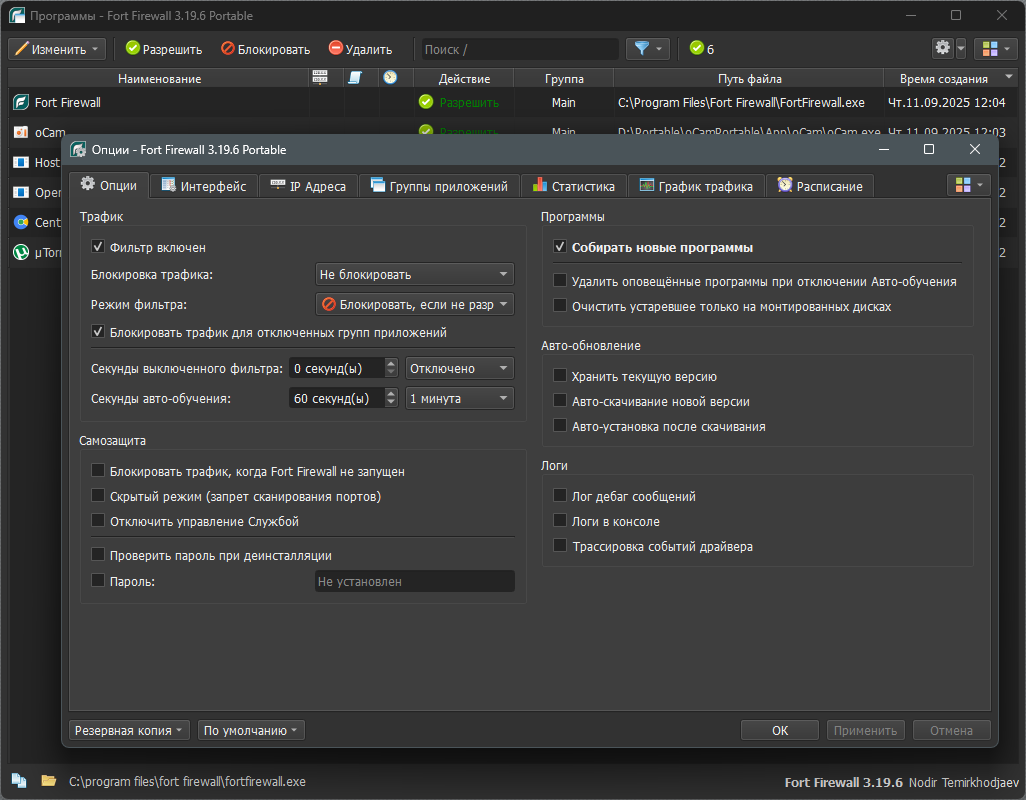This screenshot has width=1026, height=800.
Task: Click the Поиск search field
Action: click(520, 49)
